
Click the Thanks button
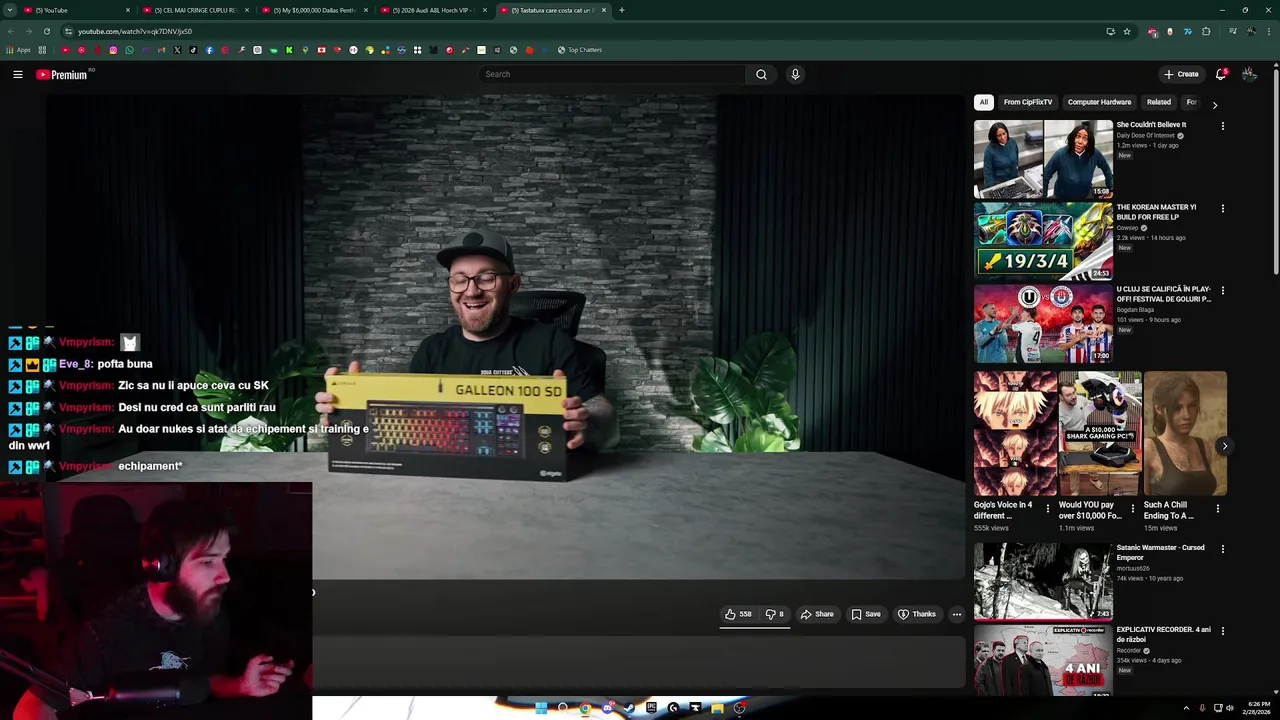pyautogui.click(x=917, y=614)
